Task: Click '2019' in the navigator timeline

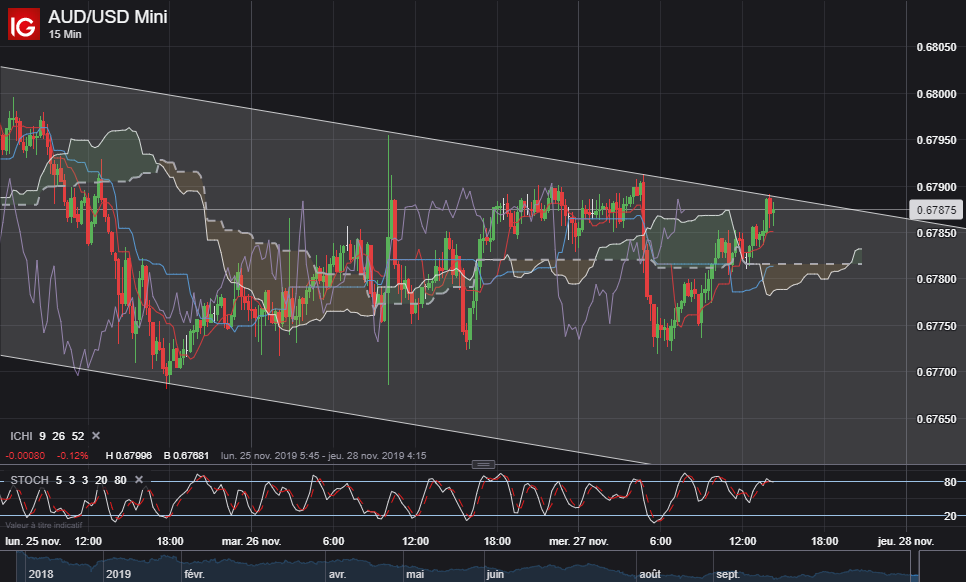Action: click(118, 574)
